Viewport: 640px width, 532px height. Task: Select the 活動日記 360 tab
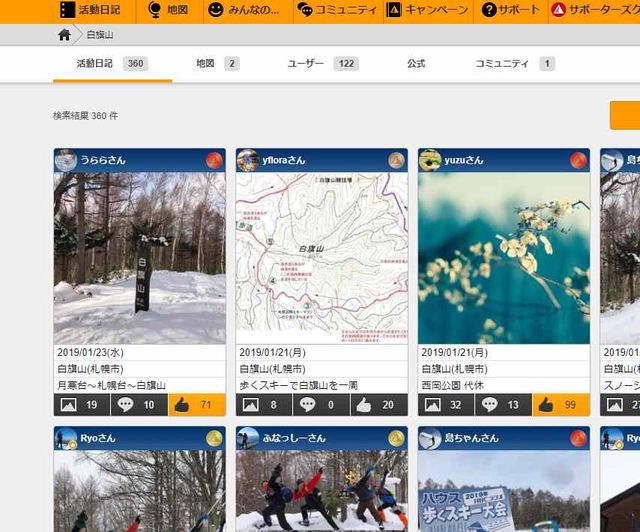[x=112, y=64]
